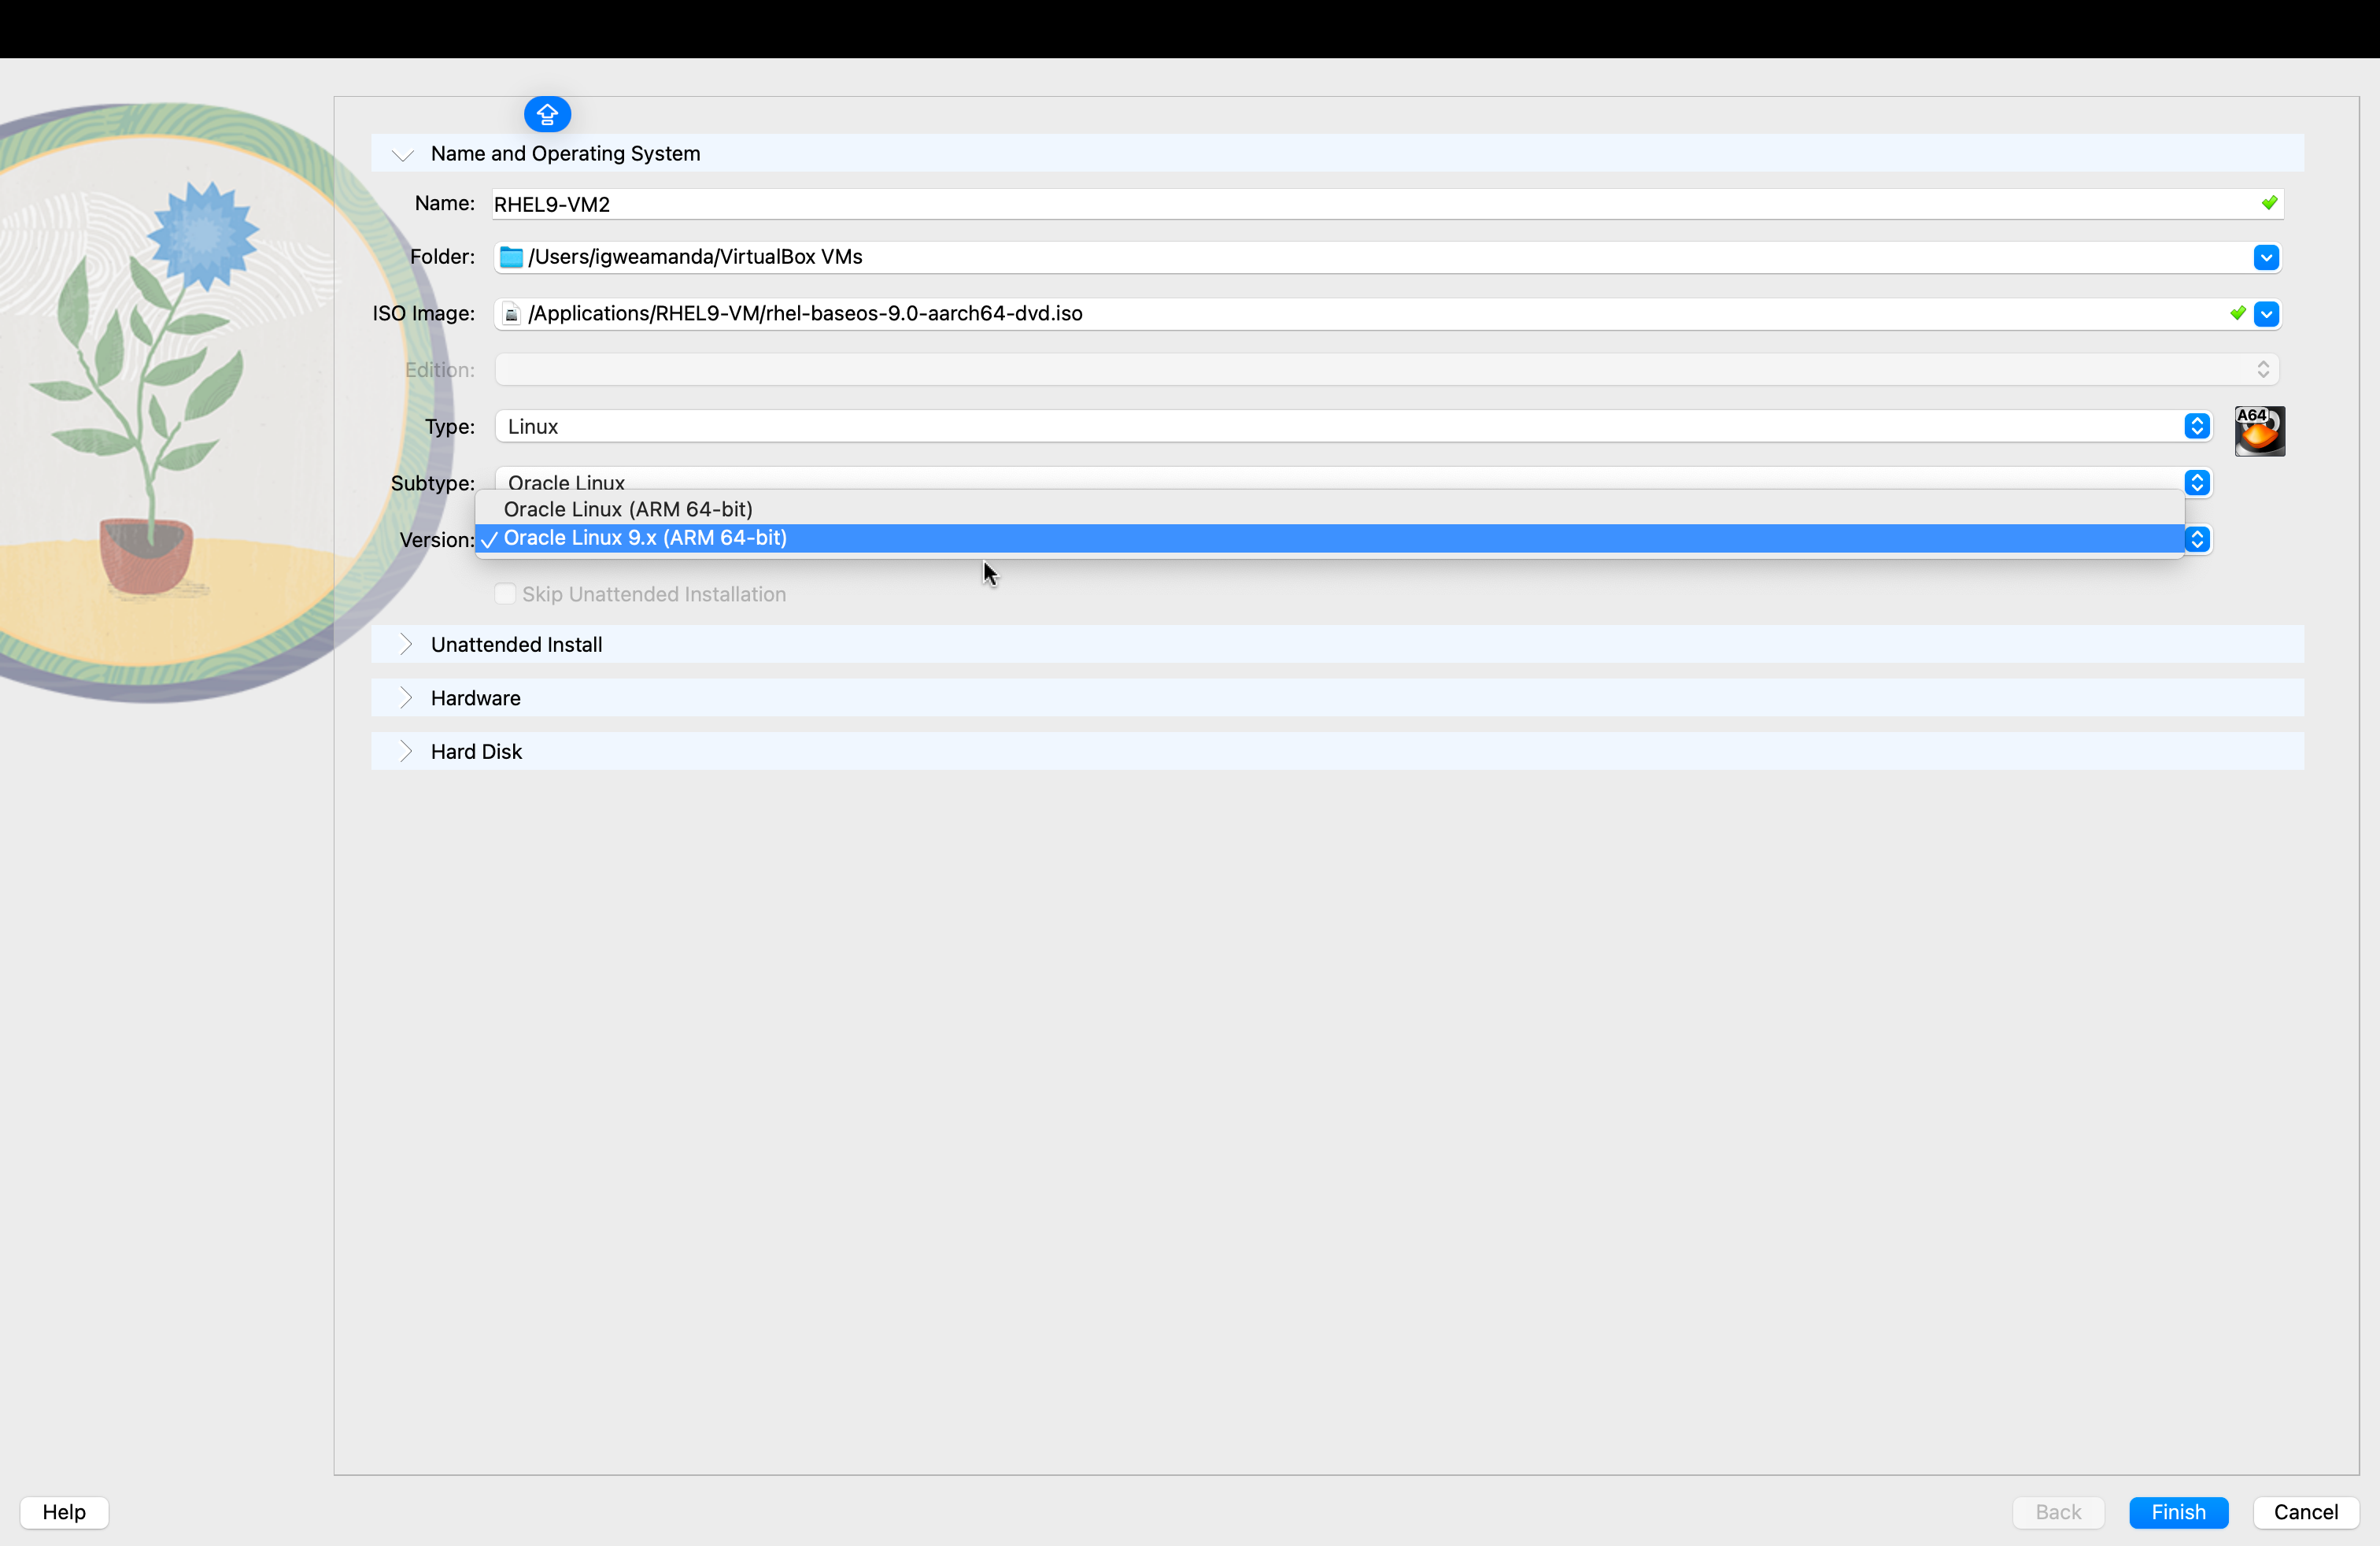Open the ISO Image dropdown arrow
The height and width of the screenshot is (1546, 2380).
(2266, 314)
